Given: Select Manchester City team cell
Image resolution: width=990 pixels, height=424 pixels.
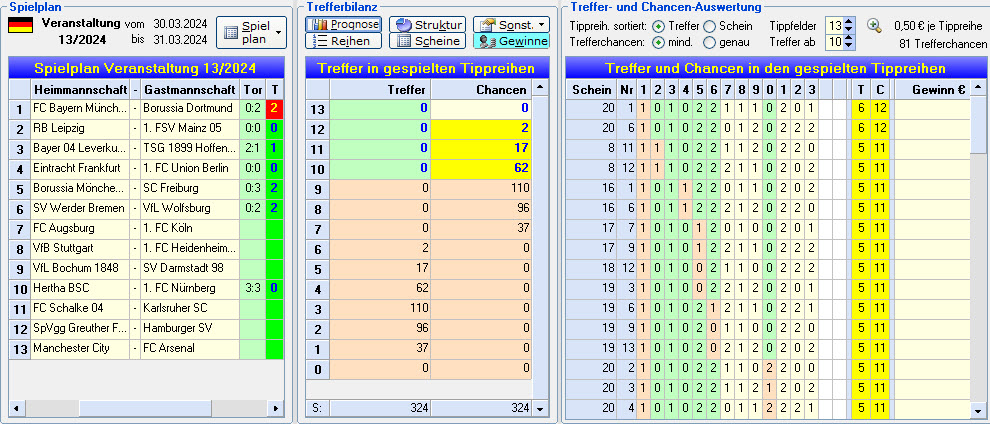Looking at the screenshot, I should pyautogui.click(x=80, y=348).
